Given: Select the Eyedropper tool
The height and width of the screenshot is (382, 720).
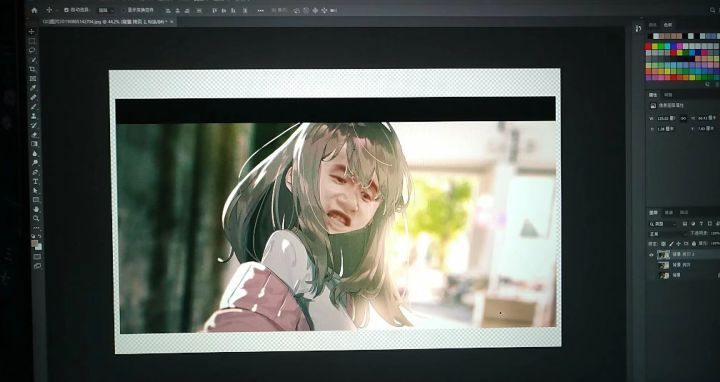Looking at the screenshot, I should 33,88.
